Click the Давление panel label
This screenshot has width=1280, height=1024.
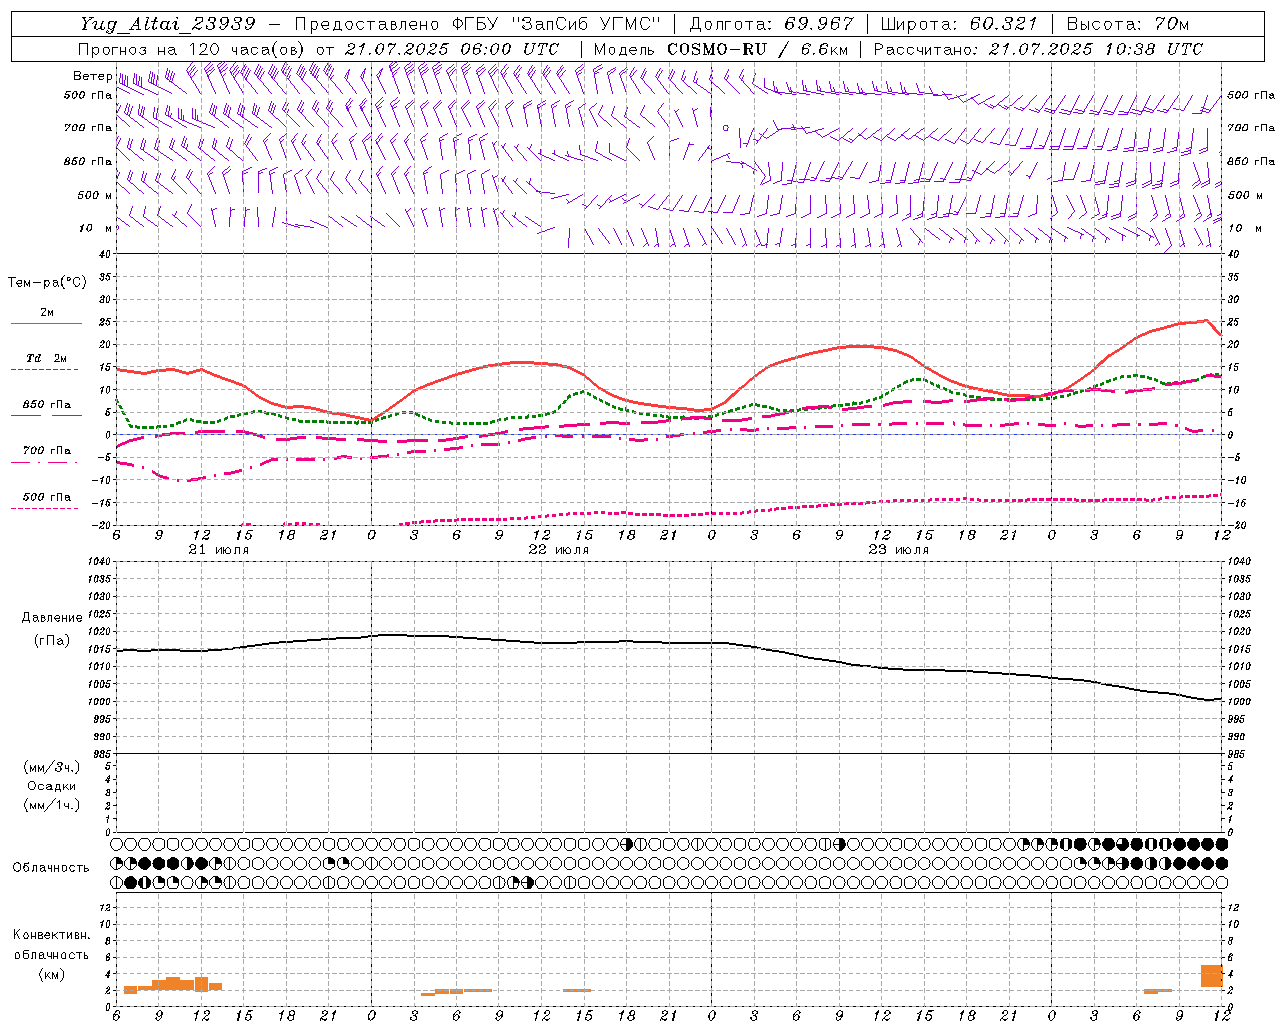[x=52, y=618]
